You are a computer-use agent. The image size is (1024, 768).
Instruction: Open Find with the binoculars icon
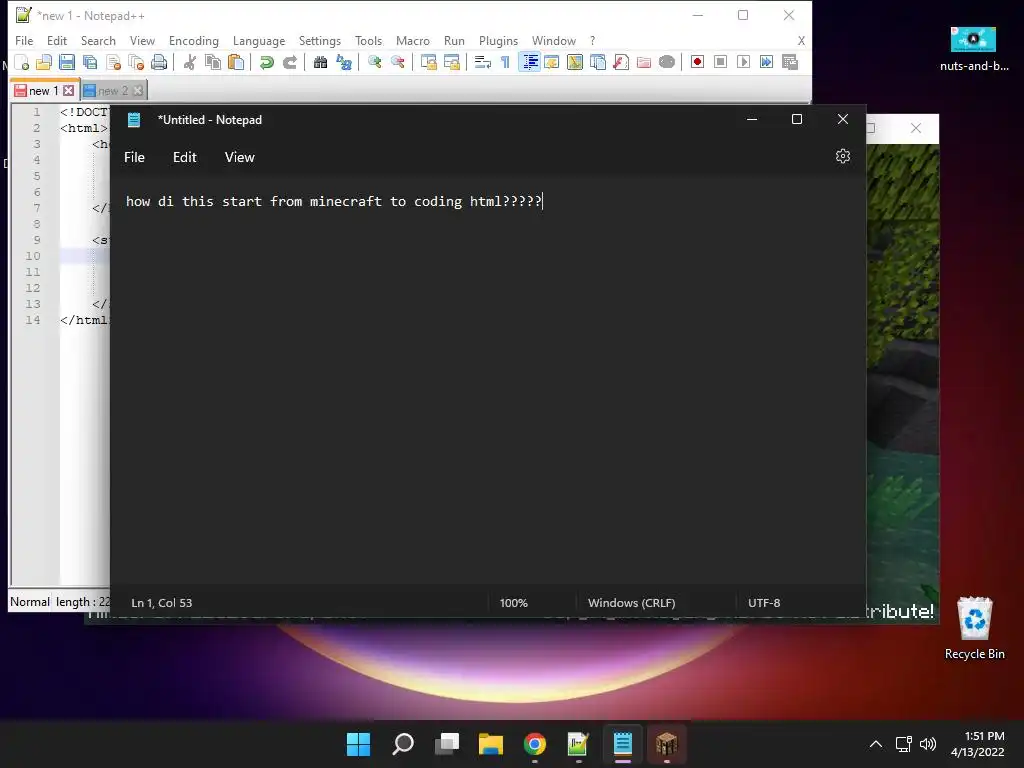tap(320, 62)
